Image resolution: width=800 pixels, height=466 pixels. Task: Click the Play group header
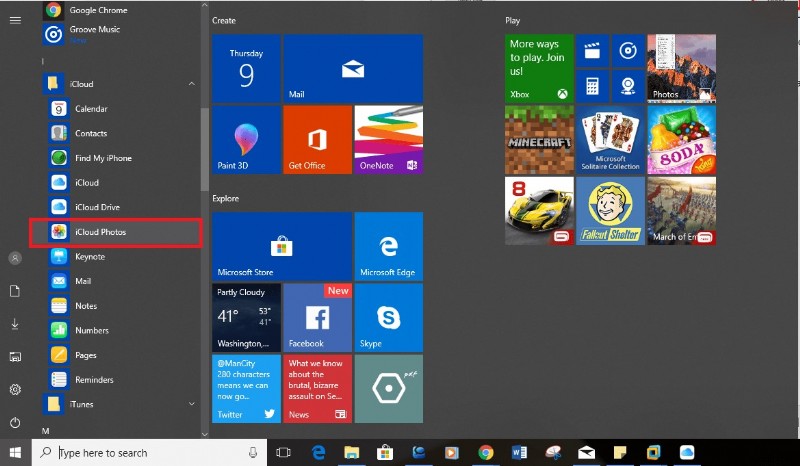point(513,20)
